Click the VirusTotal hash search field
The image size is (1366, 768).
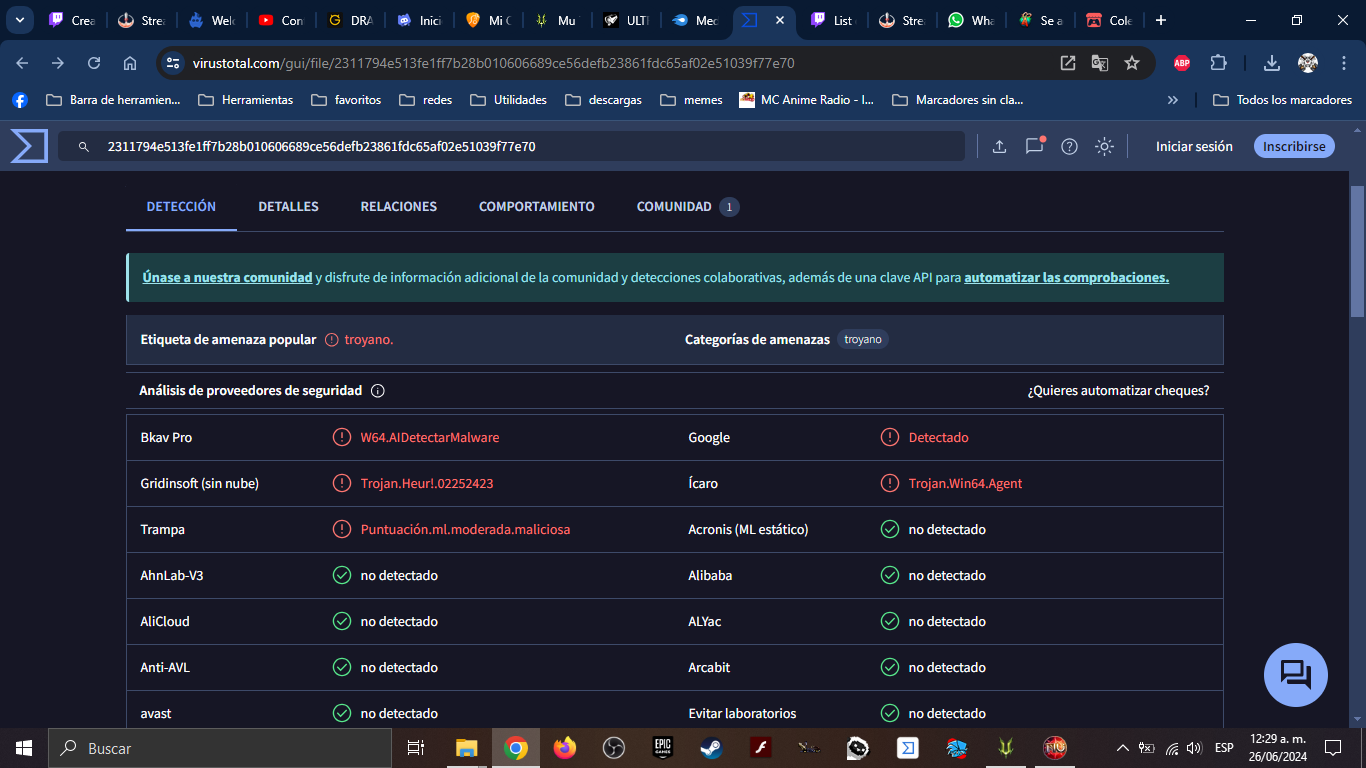coord(511,146)
